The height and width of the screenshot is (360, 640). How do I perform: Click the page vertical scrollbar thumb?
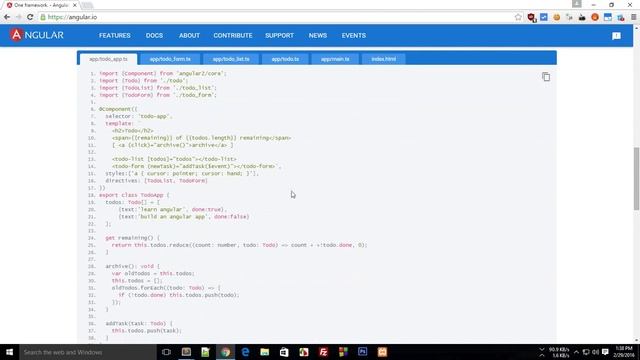636,179
